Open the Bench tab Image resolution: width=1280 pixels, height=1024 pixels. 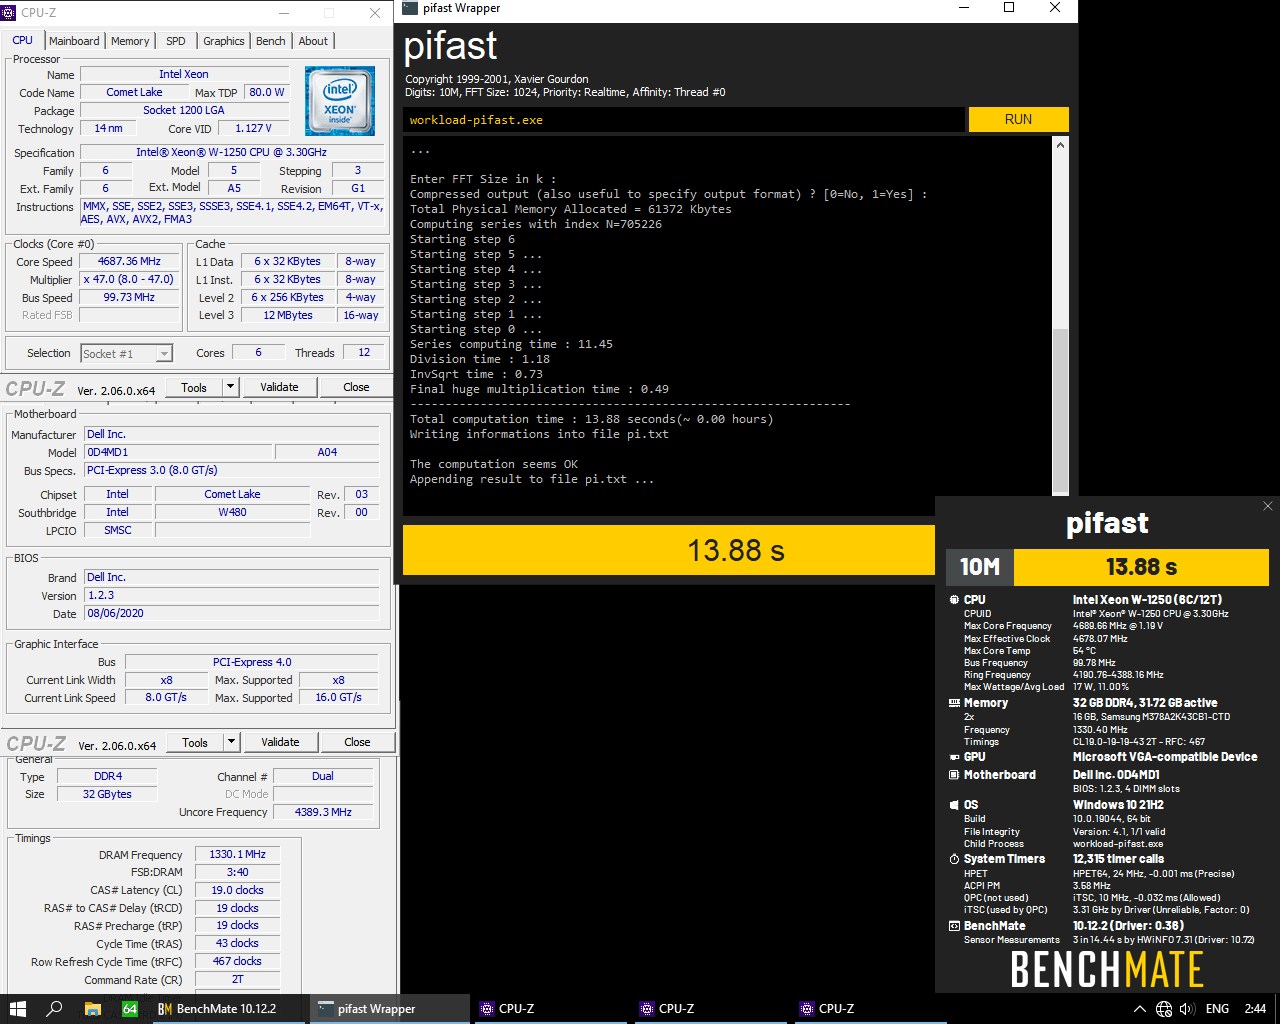[x=270, y=41]
